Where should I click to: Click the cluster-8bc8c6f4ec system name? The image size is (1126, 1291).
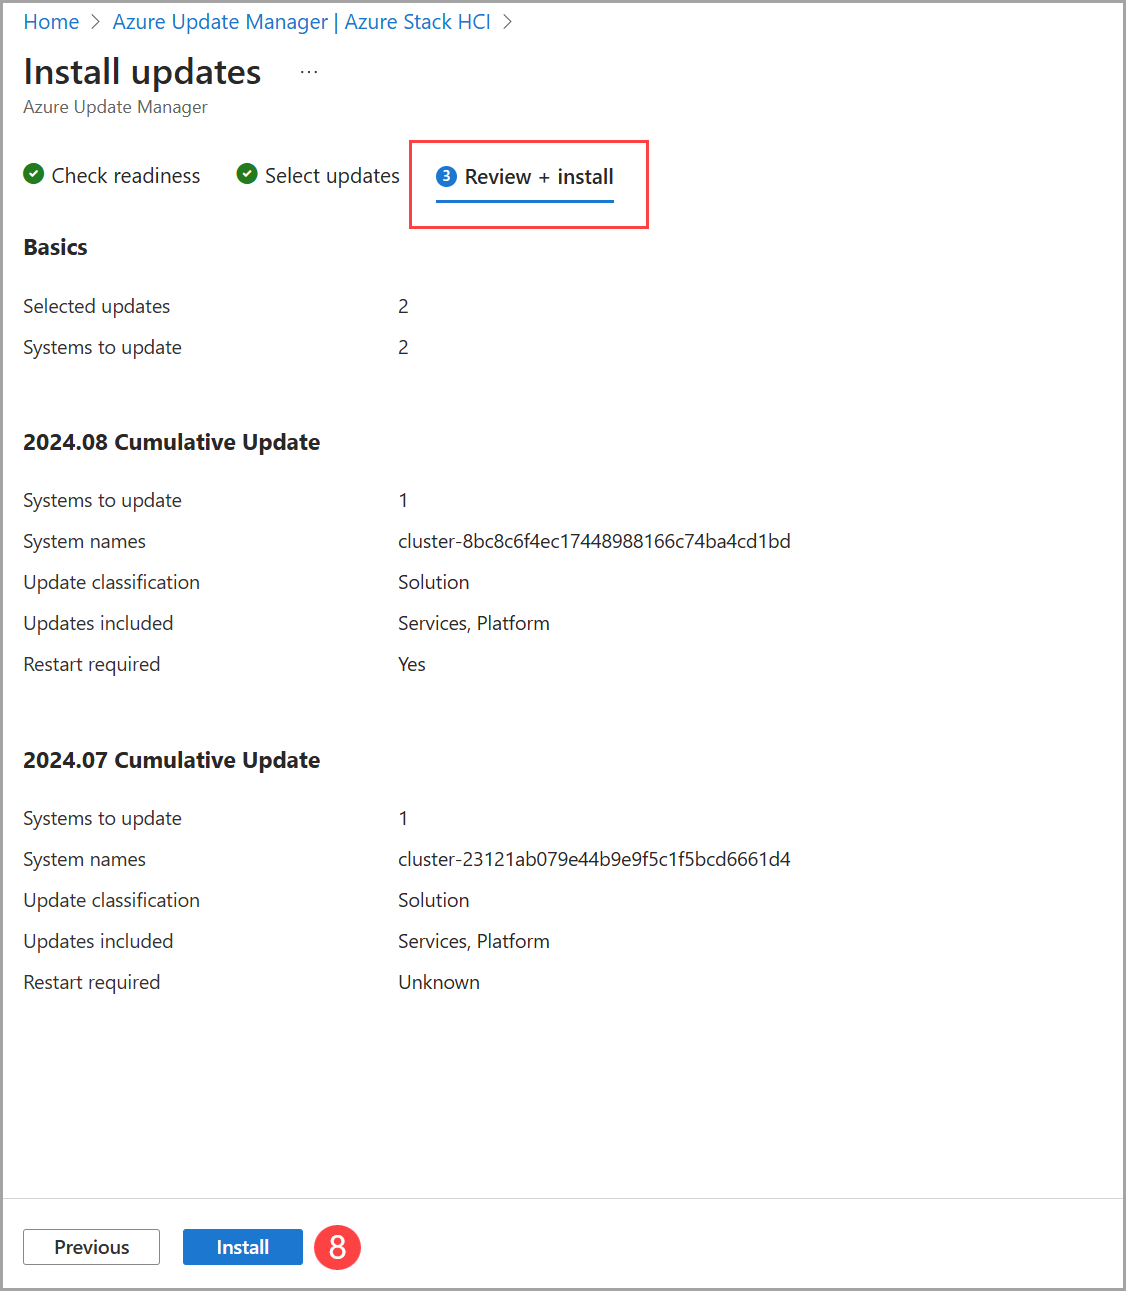point(594,541)
